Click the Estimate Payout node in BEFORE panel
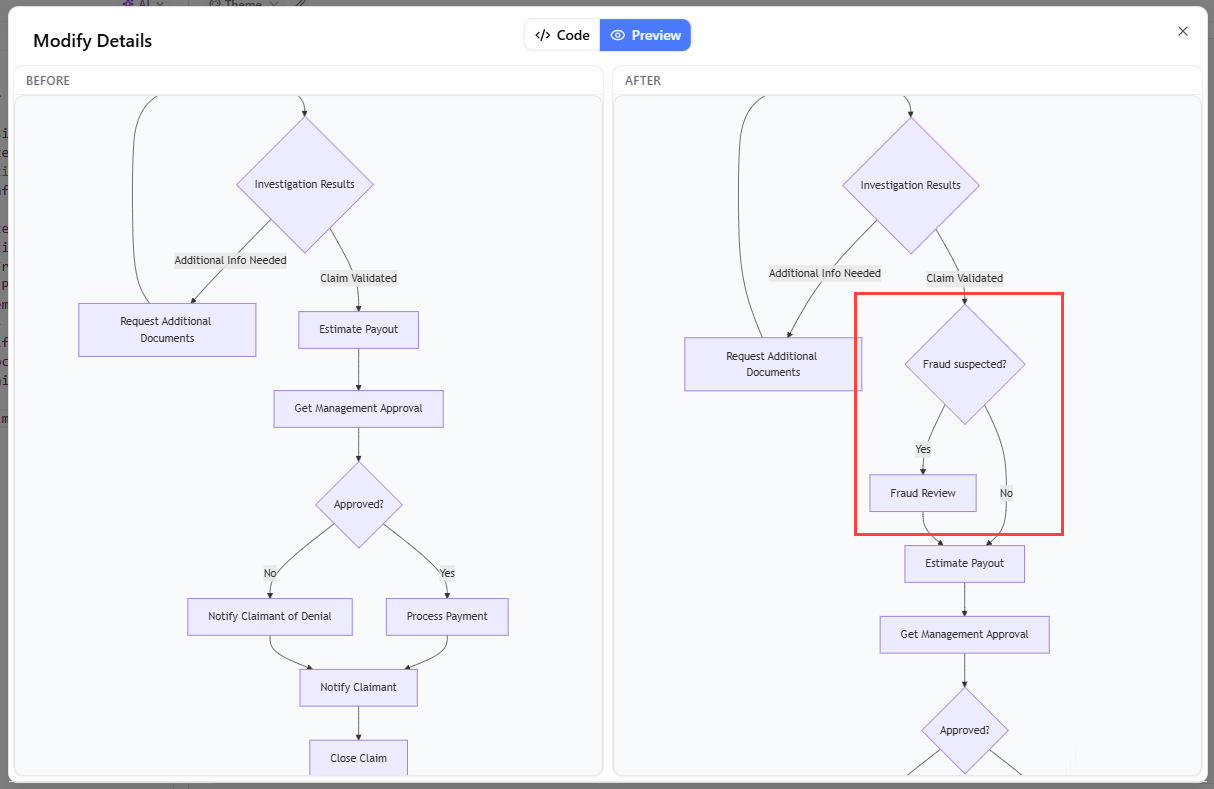 point(358,329)
